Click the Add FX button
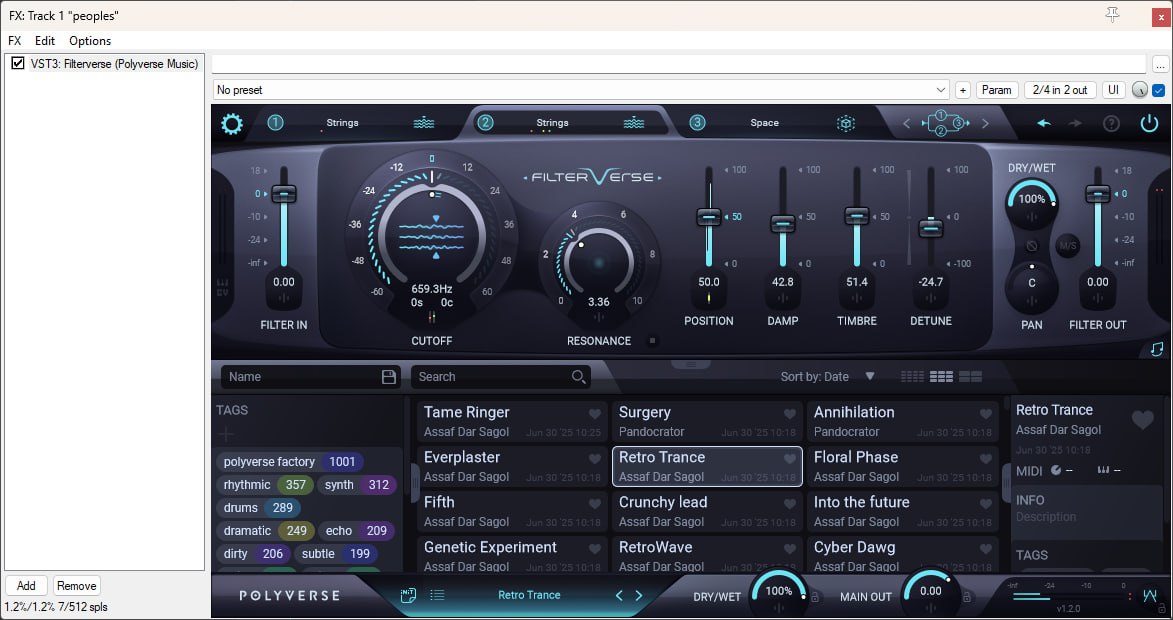This screenshot has height=620, width=1173. 26,586
